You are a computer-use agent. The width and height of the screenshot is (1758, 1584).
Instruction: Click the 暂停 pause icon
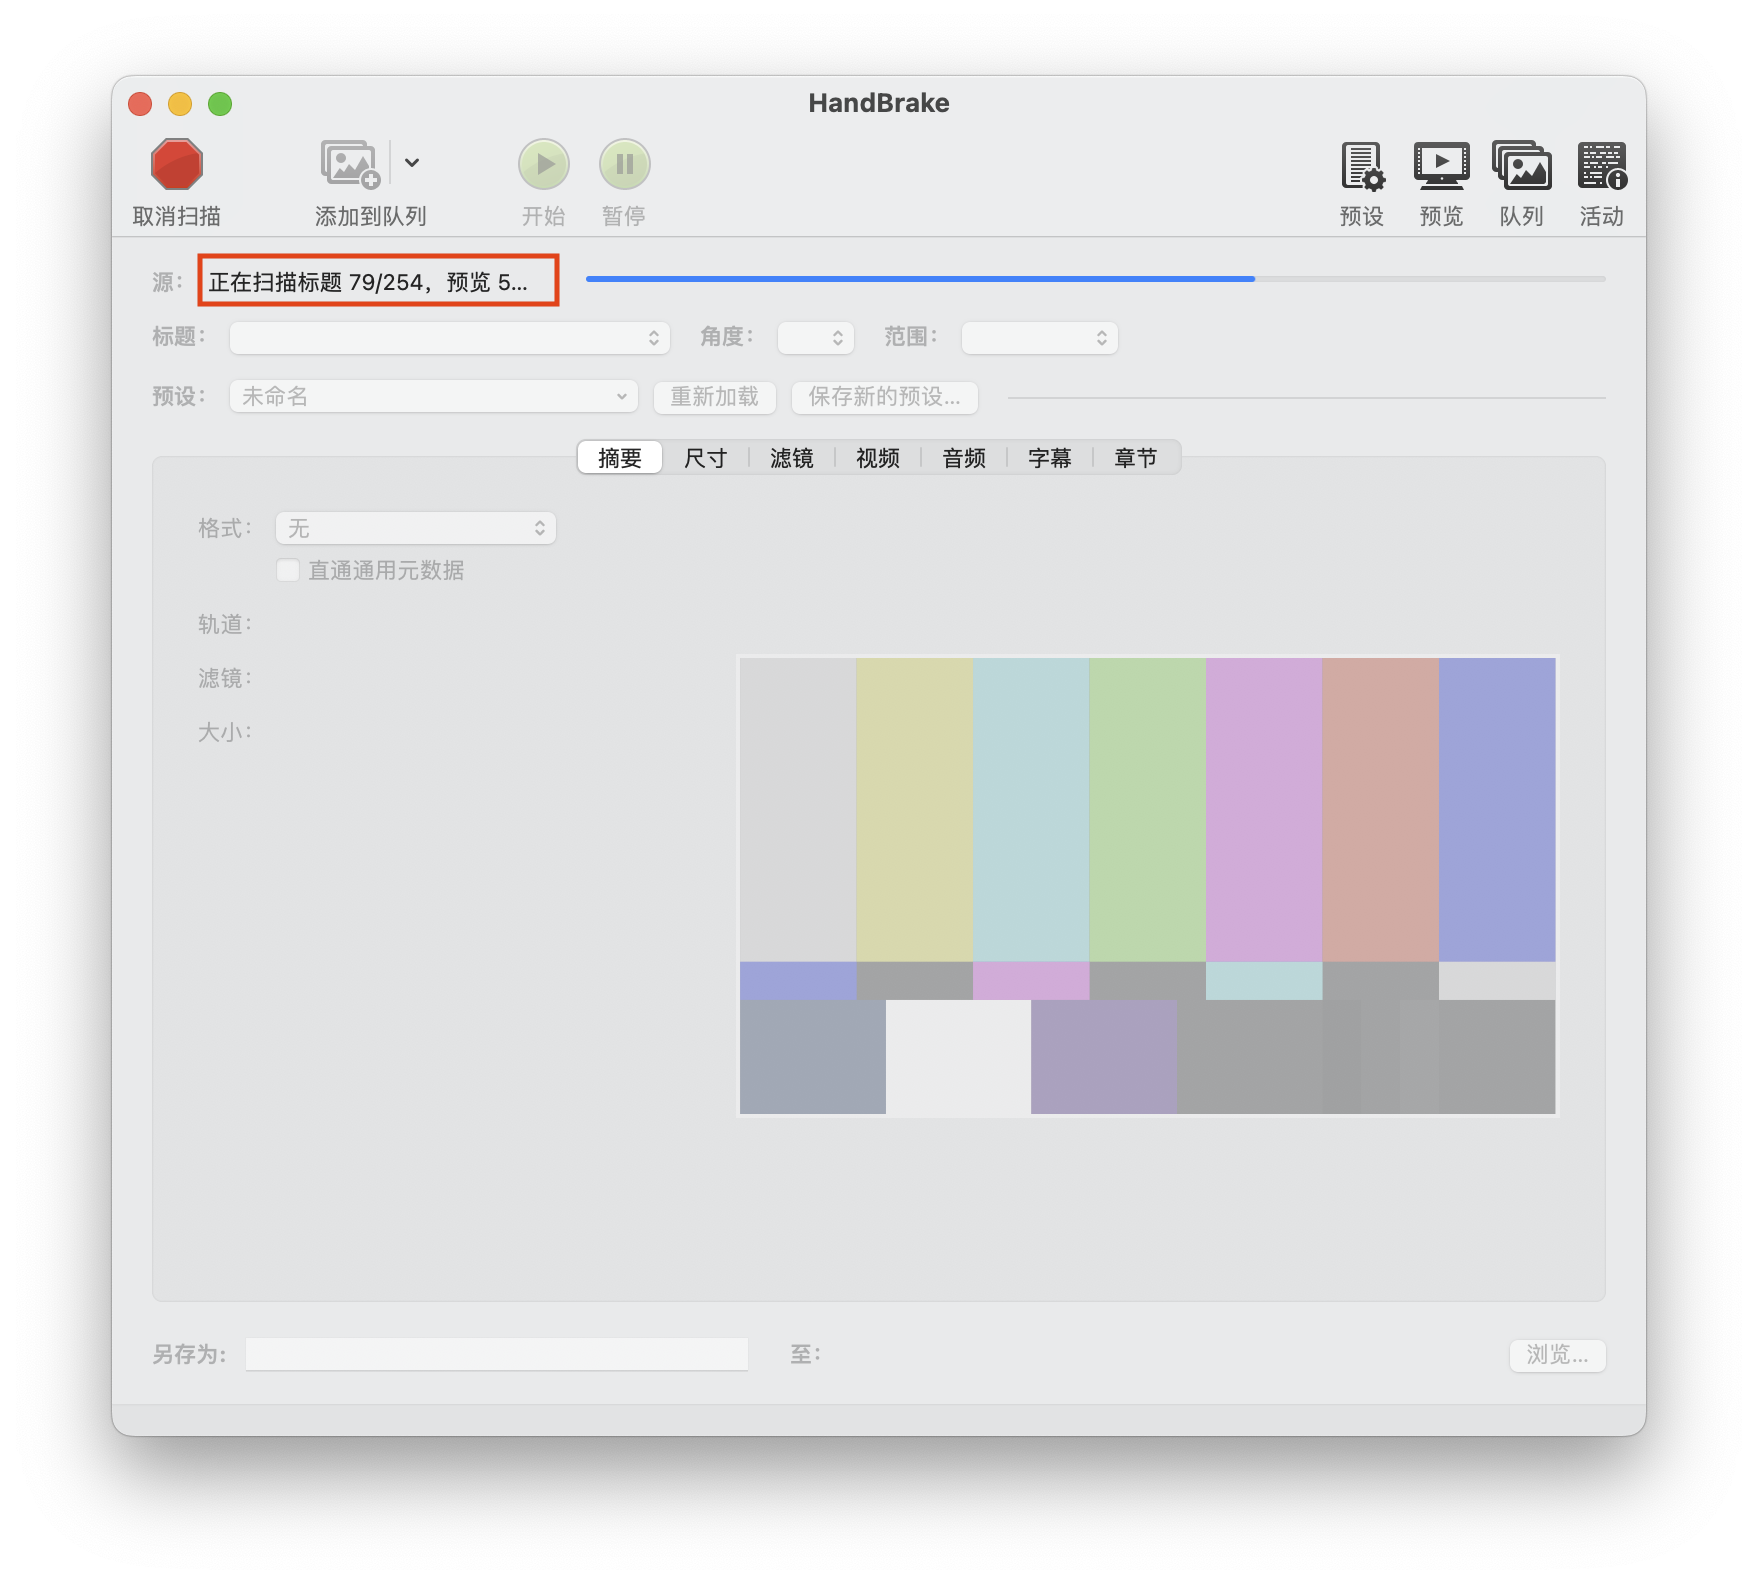tap(624, 163)
